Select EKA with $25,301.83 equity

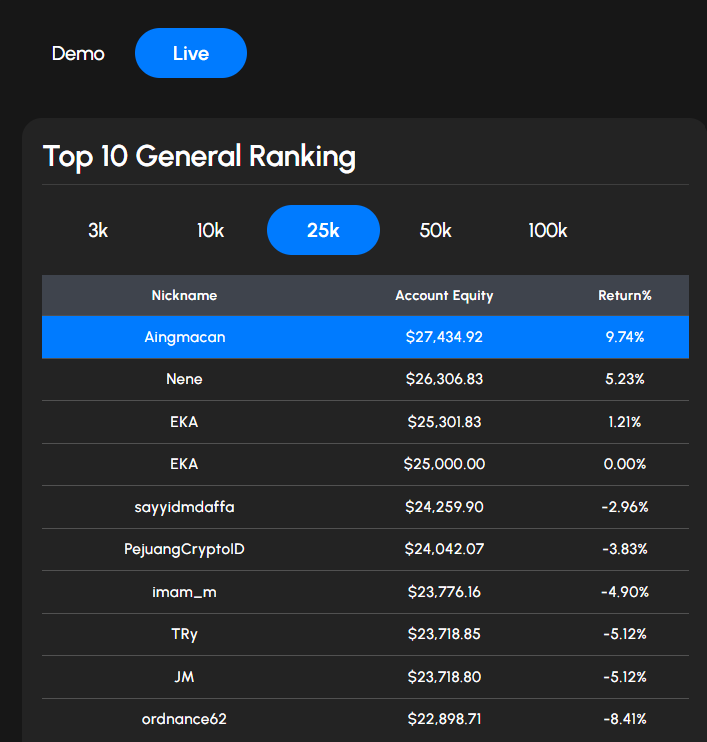184,422
